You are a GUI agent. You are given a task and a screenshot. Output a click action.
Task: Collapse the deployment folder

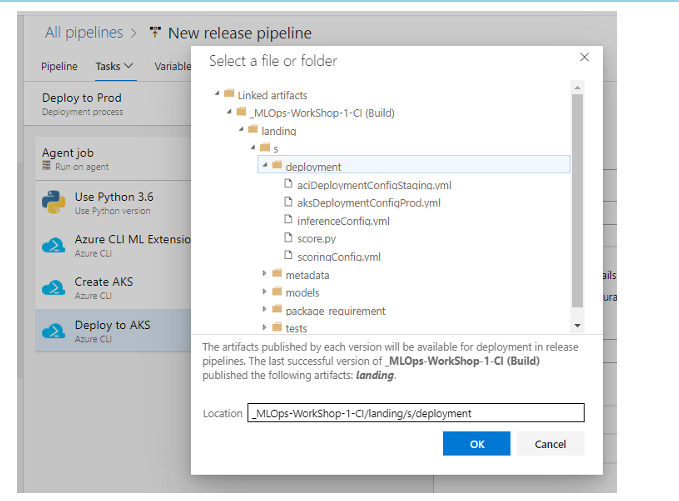(264, 166)
